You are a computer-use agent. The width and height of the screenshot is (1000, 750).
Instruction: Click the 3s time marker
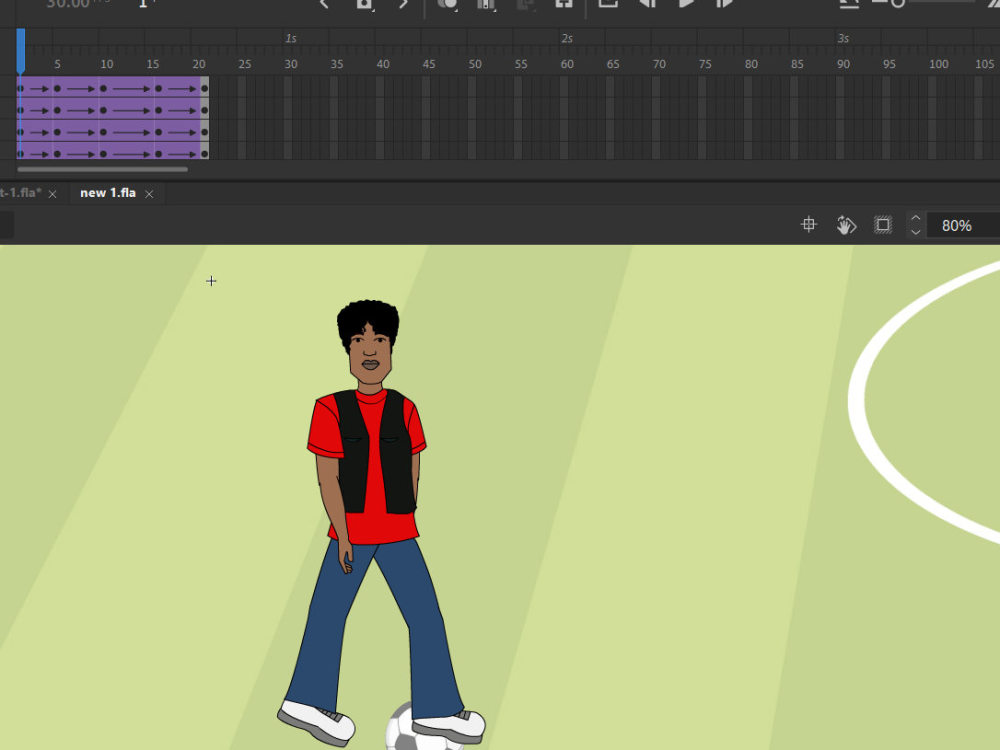point(843,38)
